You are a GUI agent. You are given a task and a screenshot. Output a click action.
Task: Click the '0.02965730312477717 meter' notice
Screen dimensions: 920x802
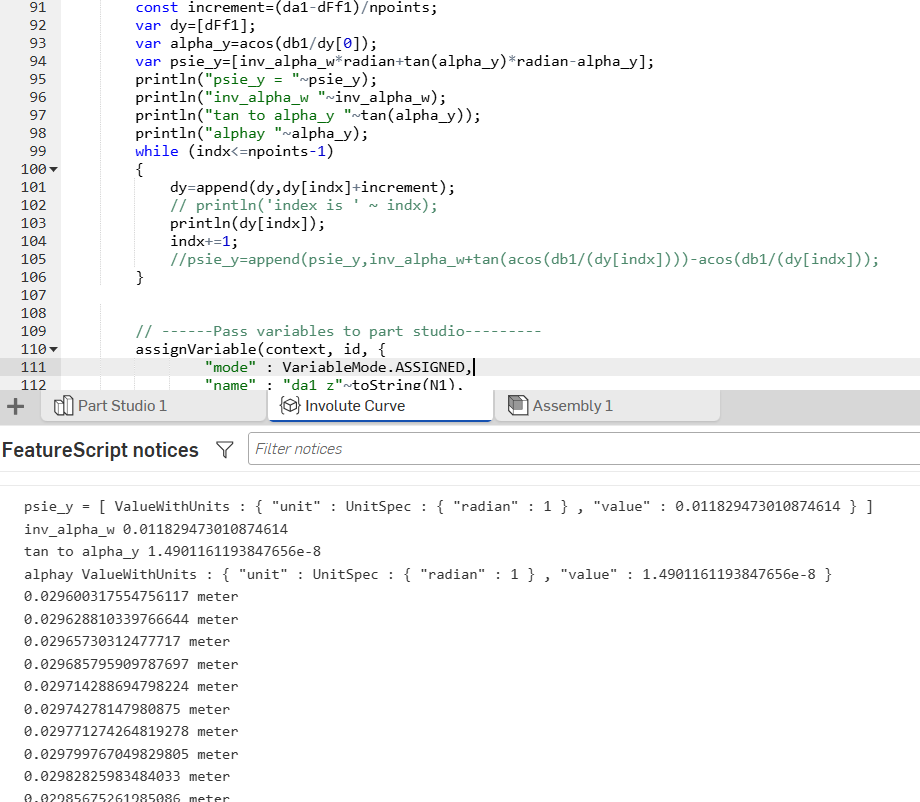127,642
